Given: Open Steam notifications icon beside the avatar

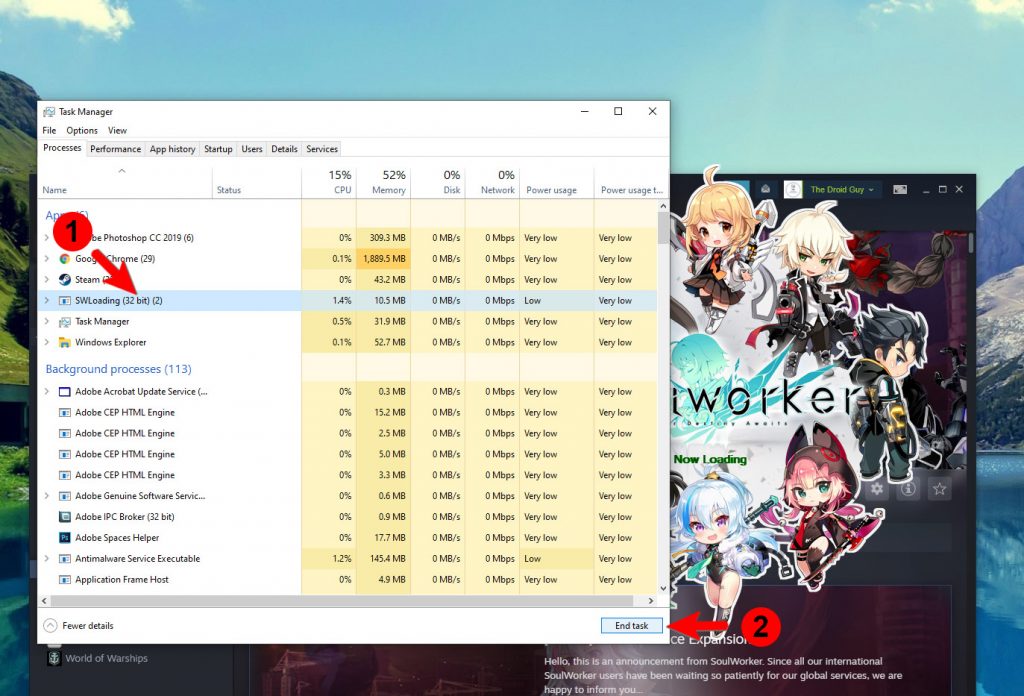Looking at the screenshot, I should tap(765, 189).
